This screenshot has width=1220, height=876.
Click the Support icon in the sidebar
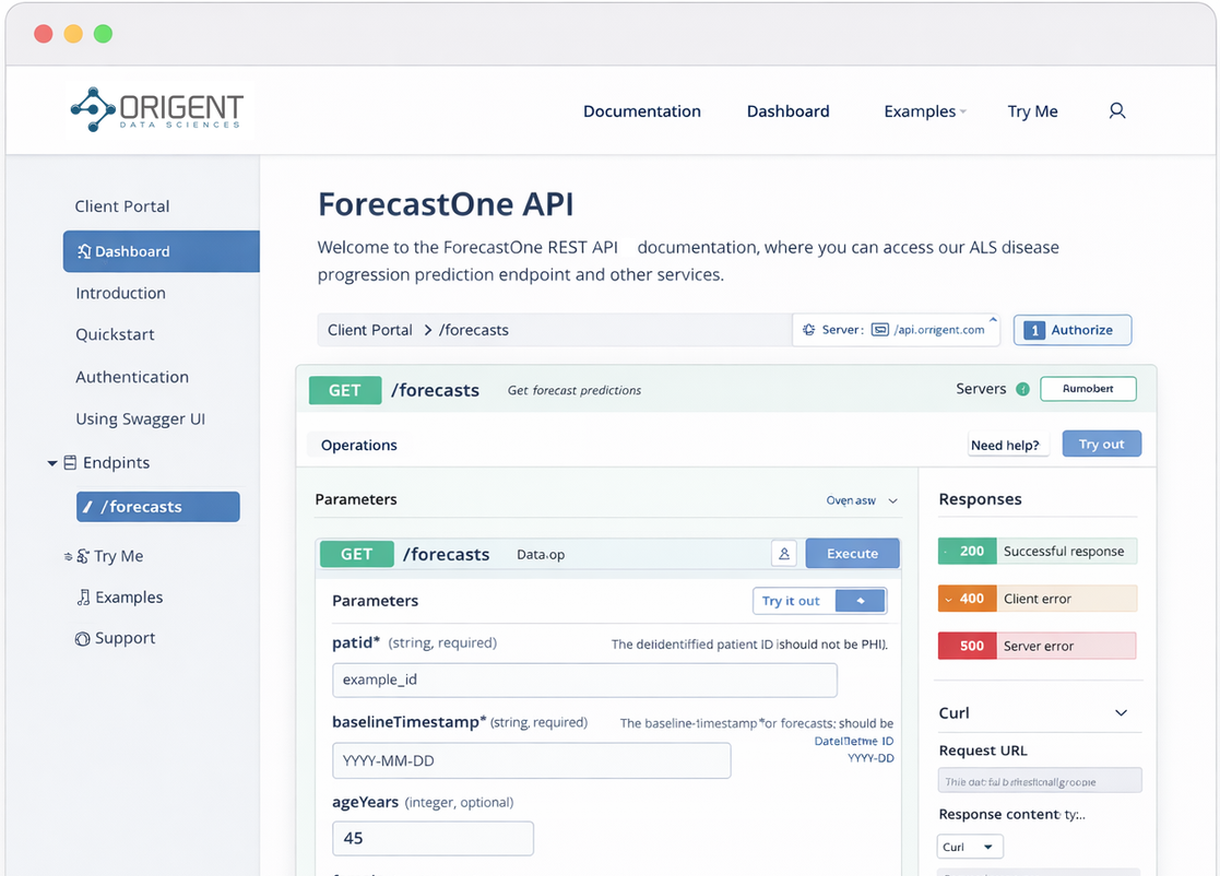[82, 637]
